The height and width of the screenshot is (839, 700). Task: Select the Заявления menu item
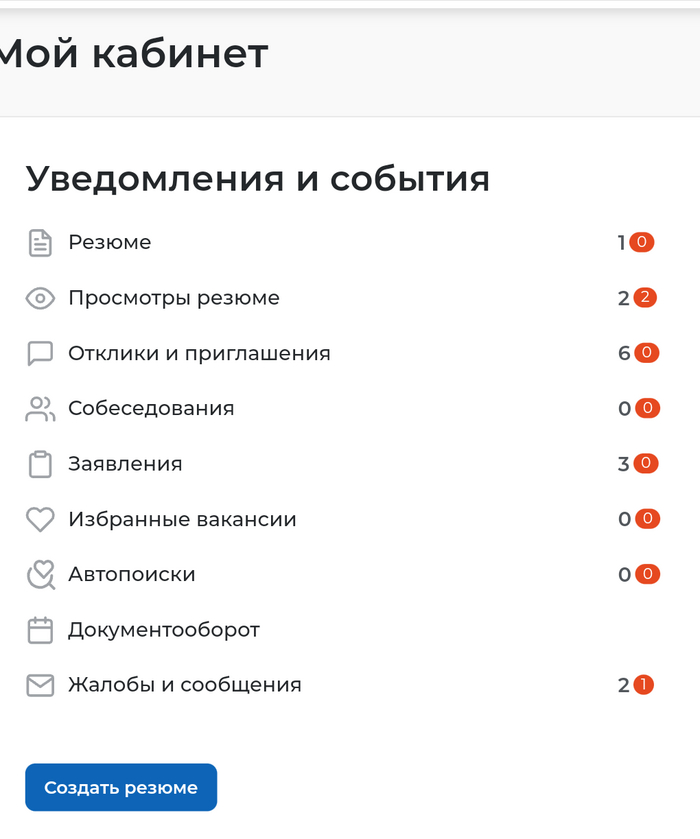(125, 464)
